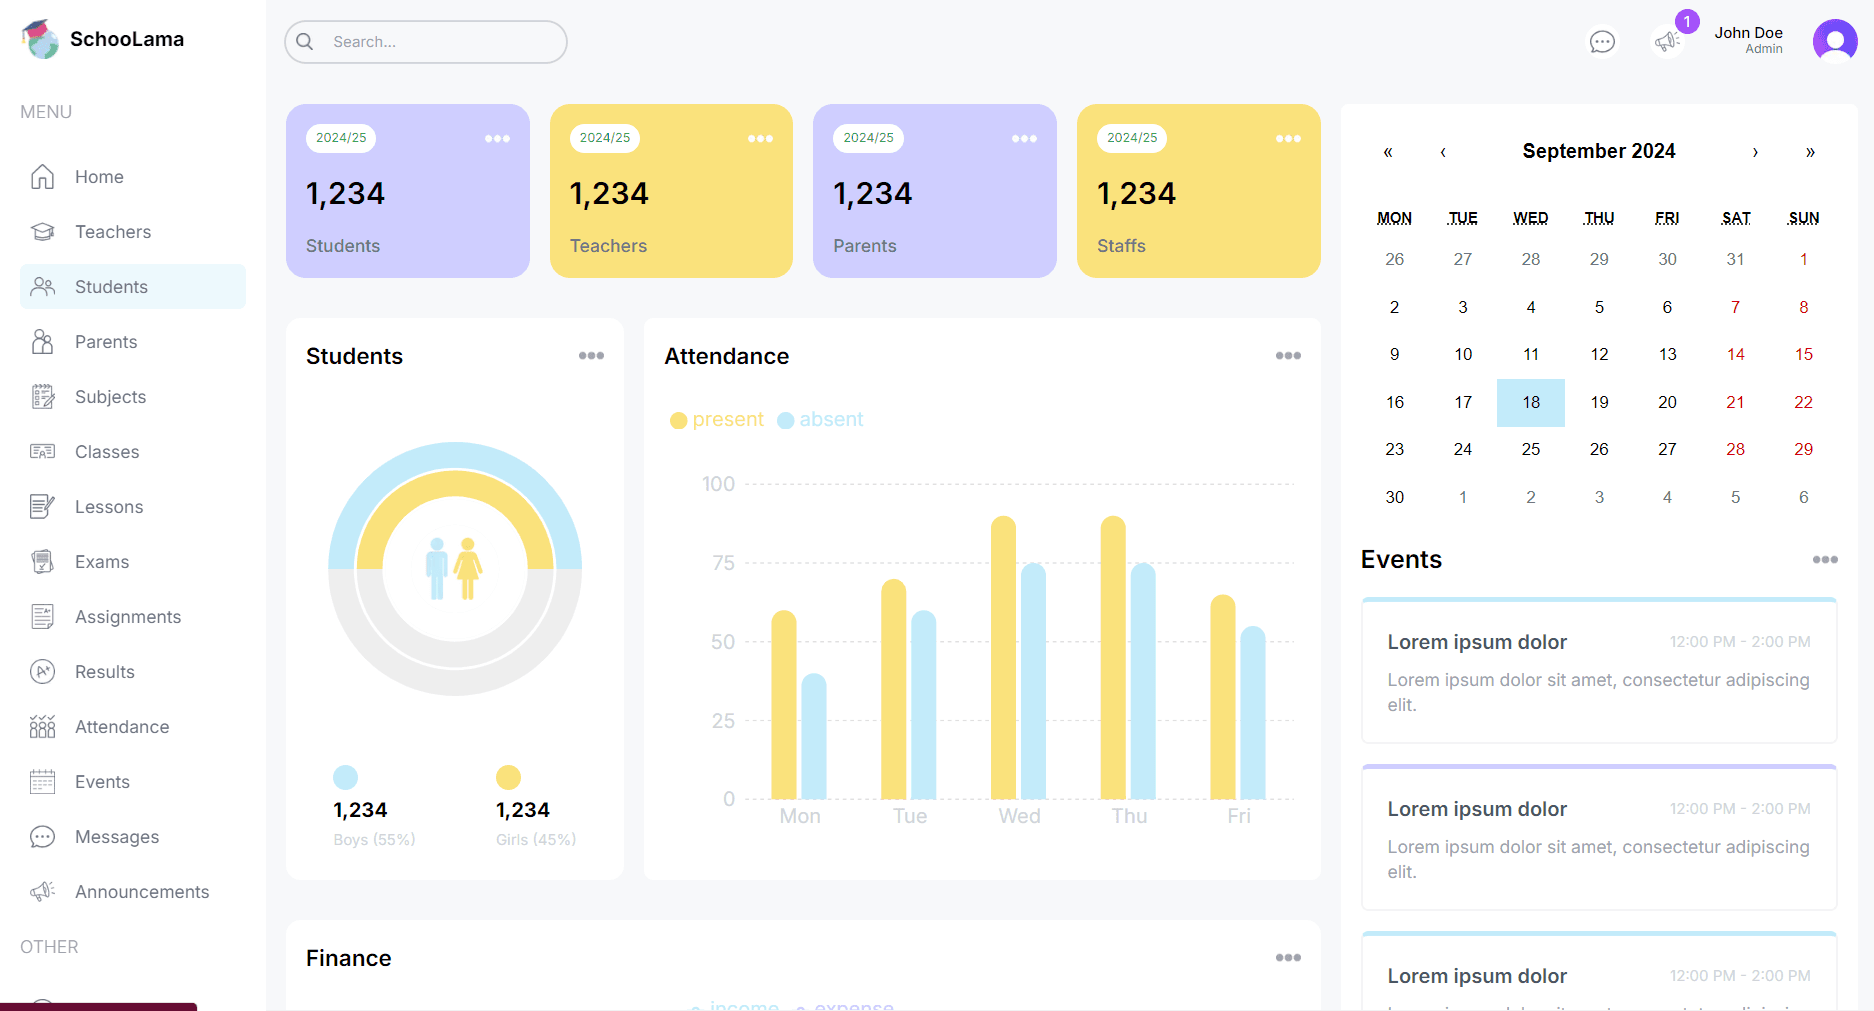Open the messages chat bubble icon in header
This screenshot has width=1874, height=1011.
pos(1602,42)
